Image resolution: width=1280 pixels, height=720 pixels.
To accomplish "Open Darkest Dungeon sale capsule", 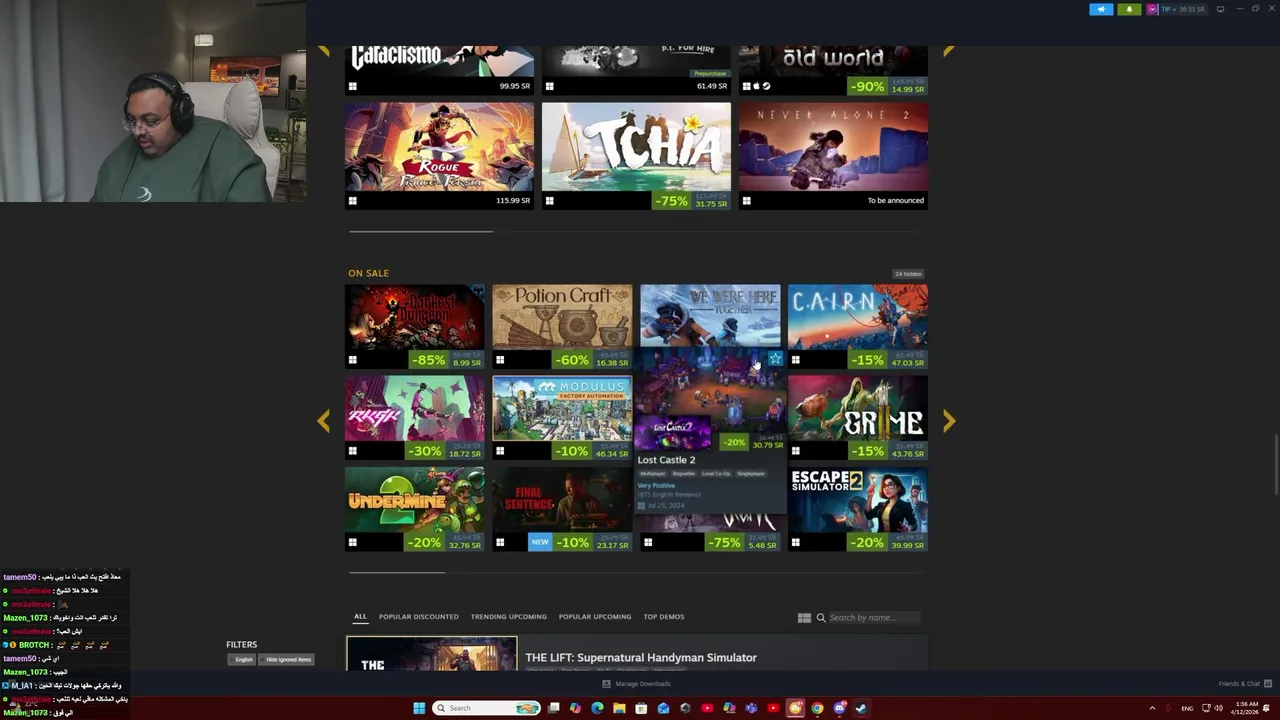I will click(415, 327).
